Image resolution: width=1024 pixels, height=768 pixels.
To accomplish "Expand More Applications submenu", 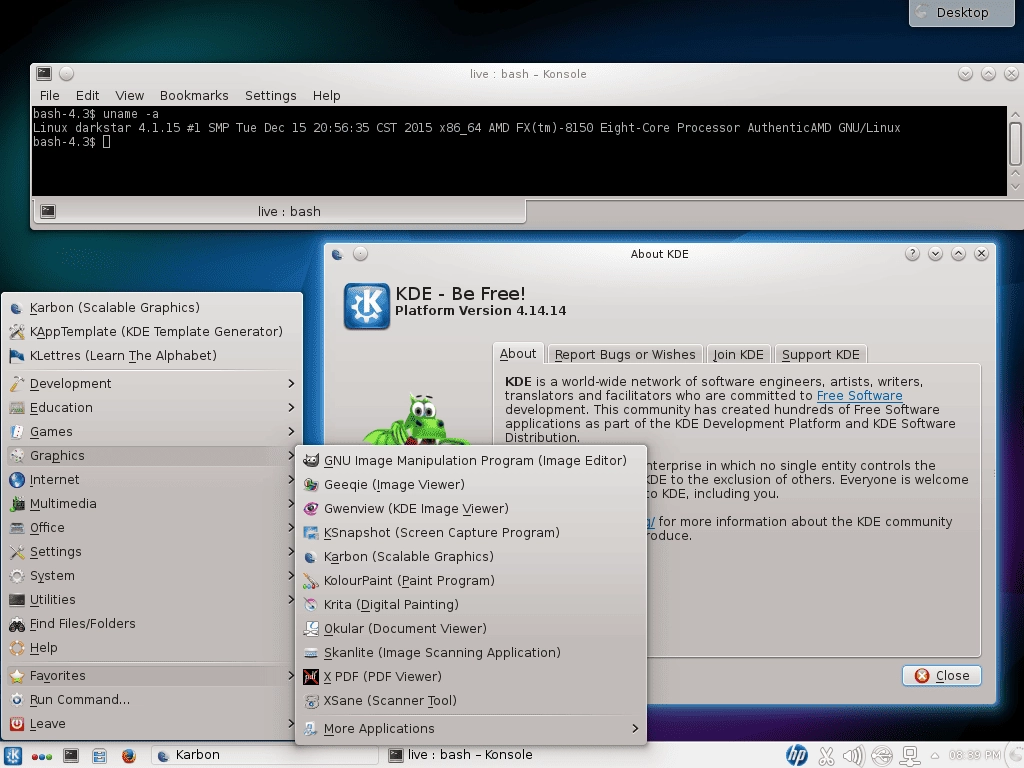I will (x=470, y=729).
